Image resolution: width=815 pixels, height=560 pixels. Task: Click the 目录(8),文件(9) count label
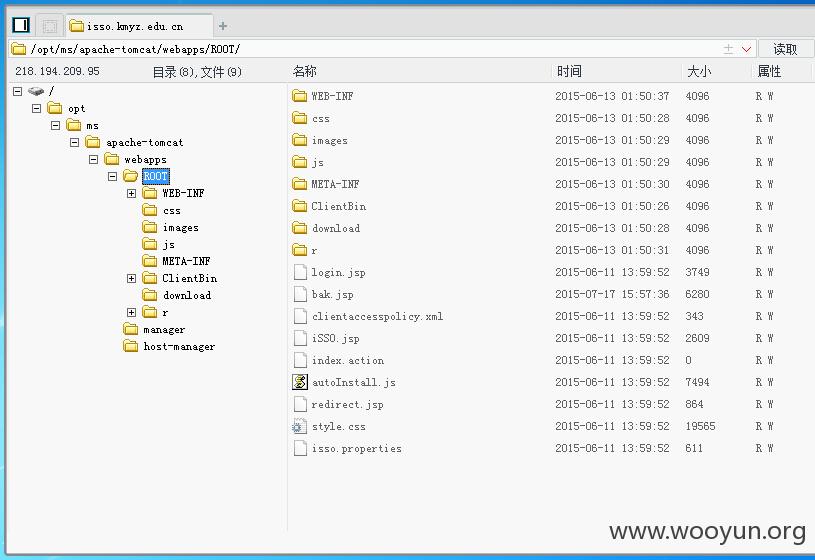click(x=197, y=72)
